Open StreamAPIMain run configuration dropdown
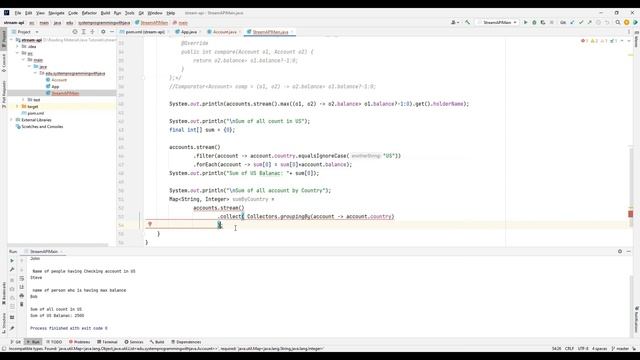Viewport: 640px width, 360px height. point(498,22)
